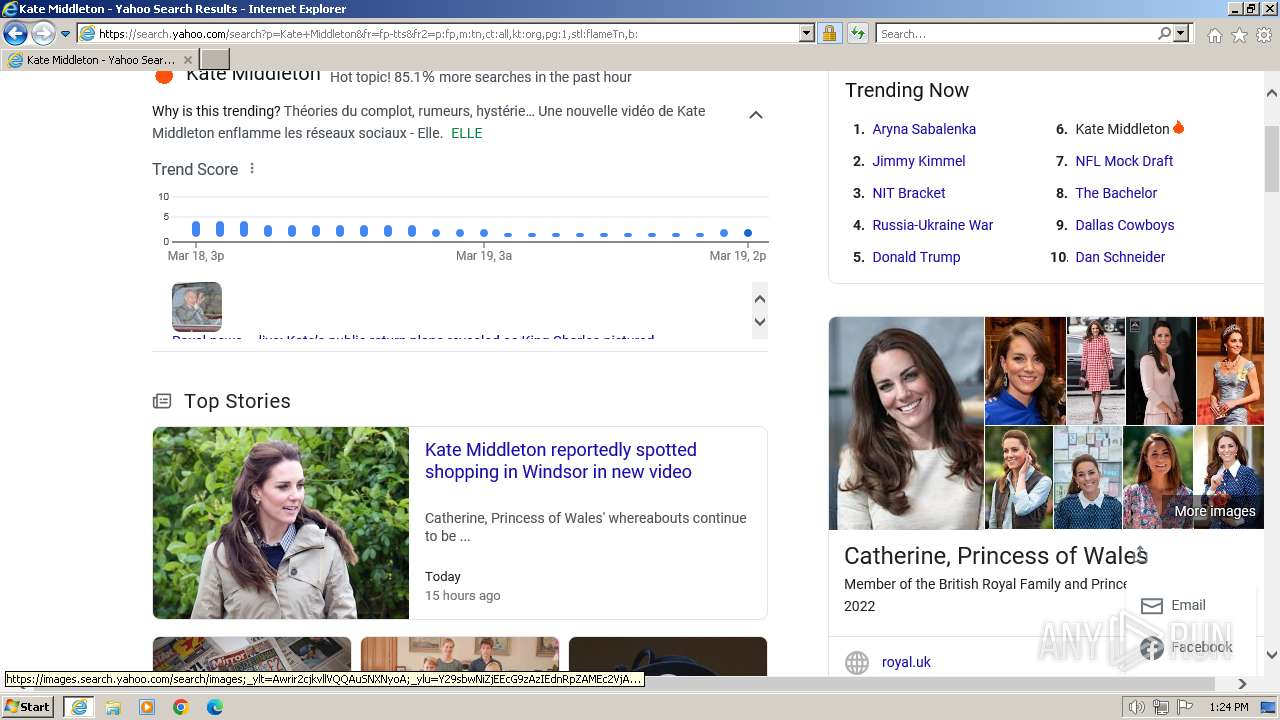Screen dimensions: 1280x720
Task: Open the red checkered dress photo thumbnail
Action: (1096, 370)
